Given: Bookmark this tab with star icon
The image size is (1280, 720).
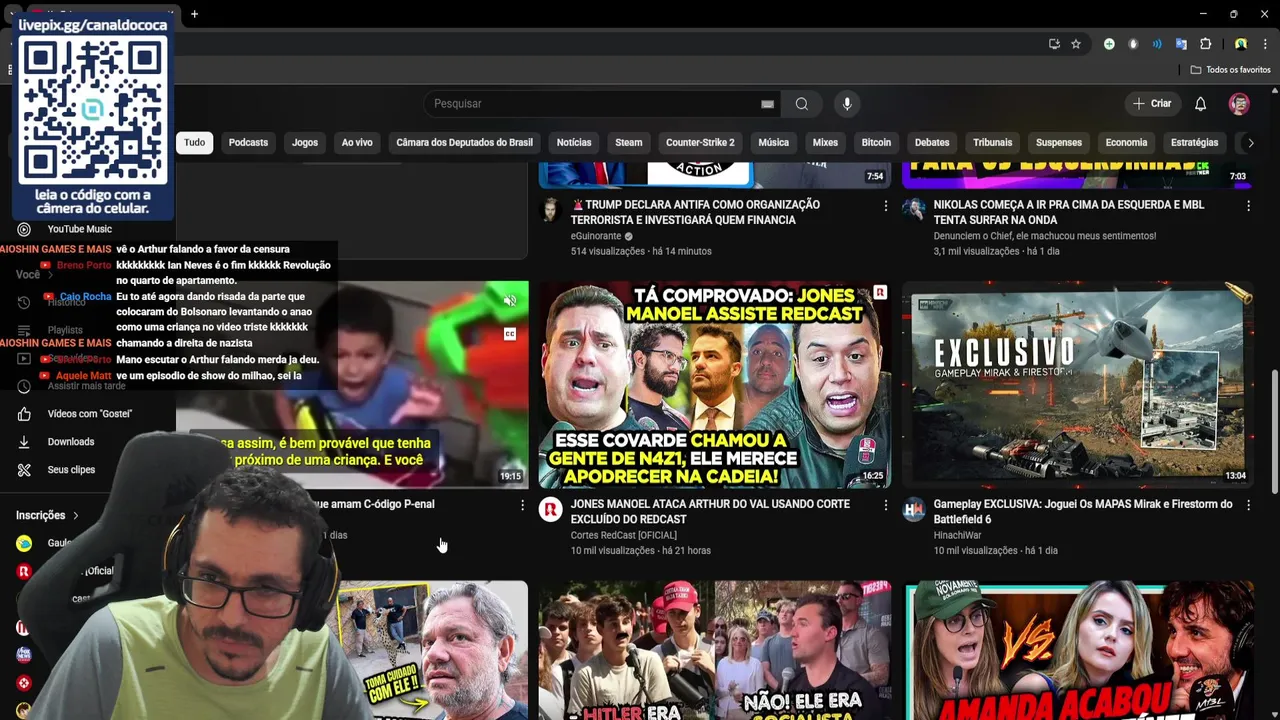Looking at the screenshot, I should [x=1076, y=44].
